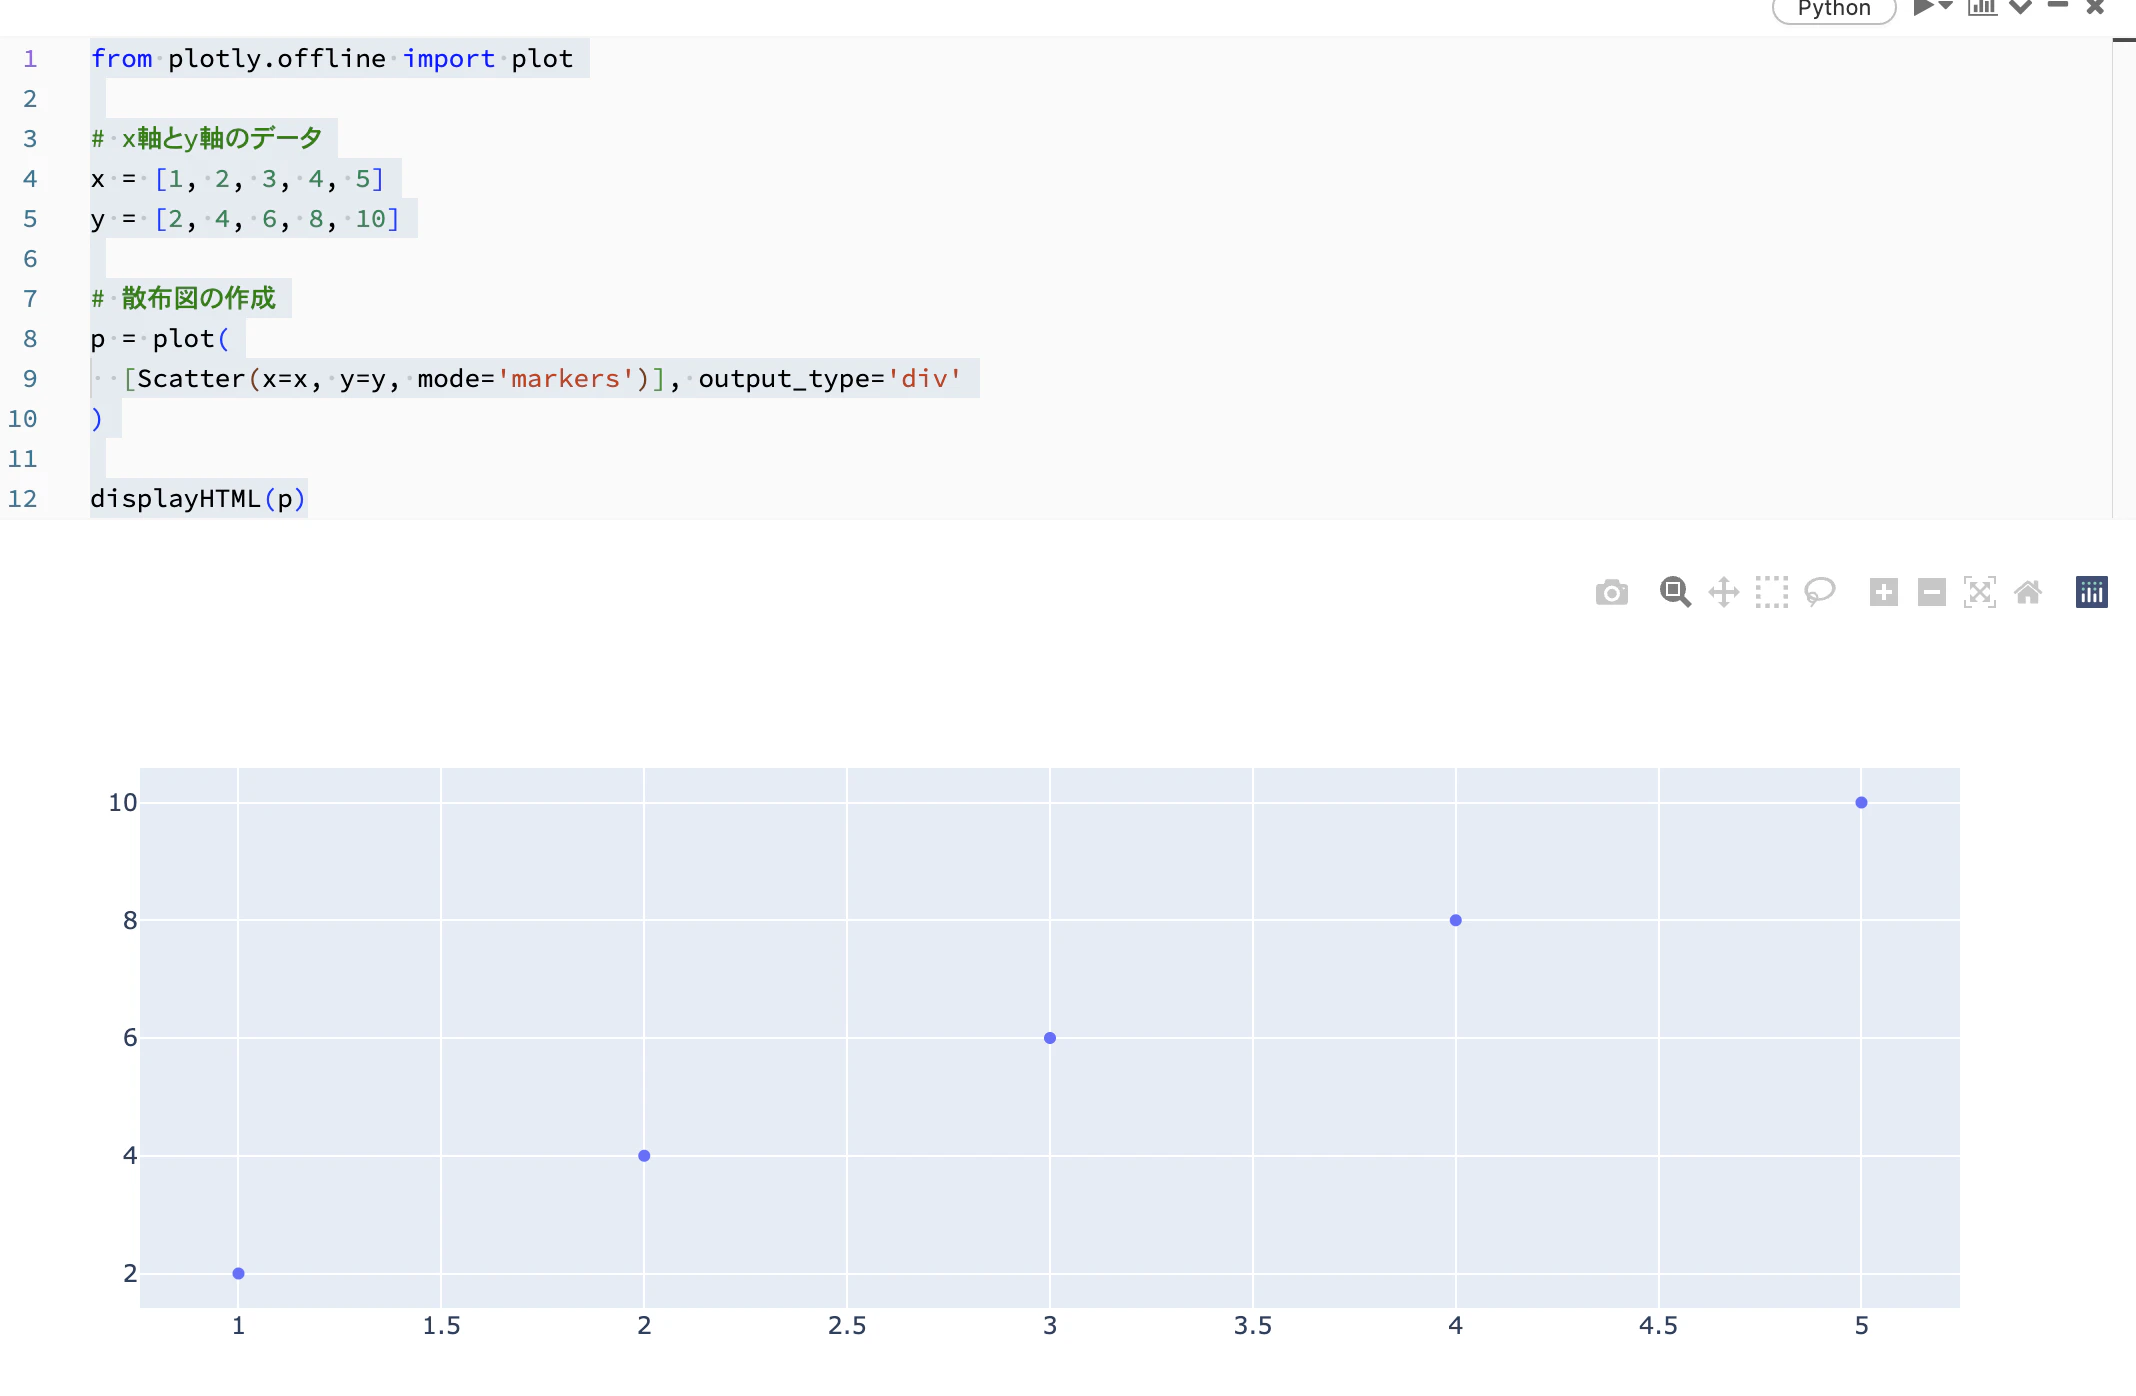Viewport: 2136px width, 1396px height.
Task: Download plot as PNG camera icon
Action: pos(1612,592)
